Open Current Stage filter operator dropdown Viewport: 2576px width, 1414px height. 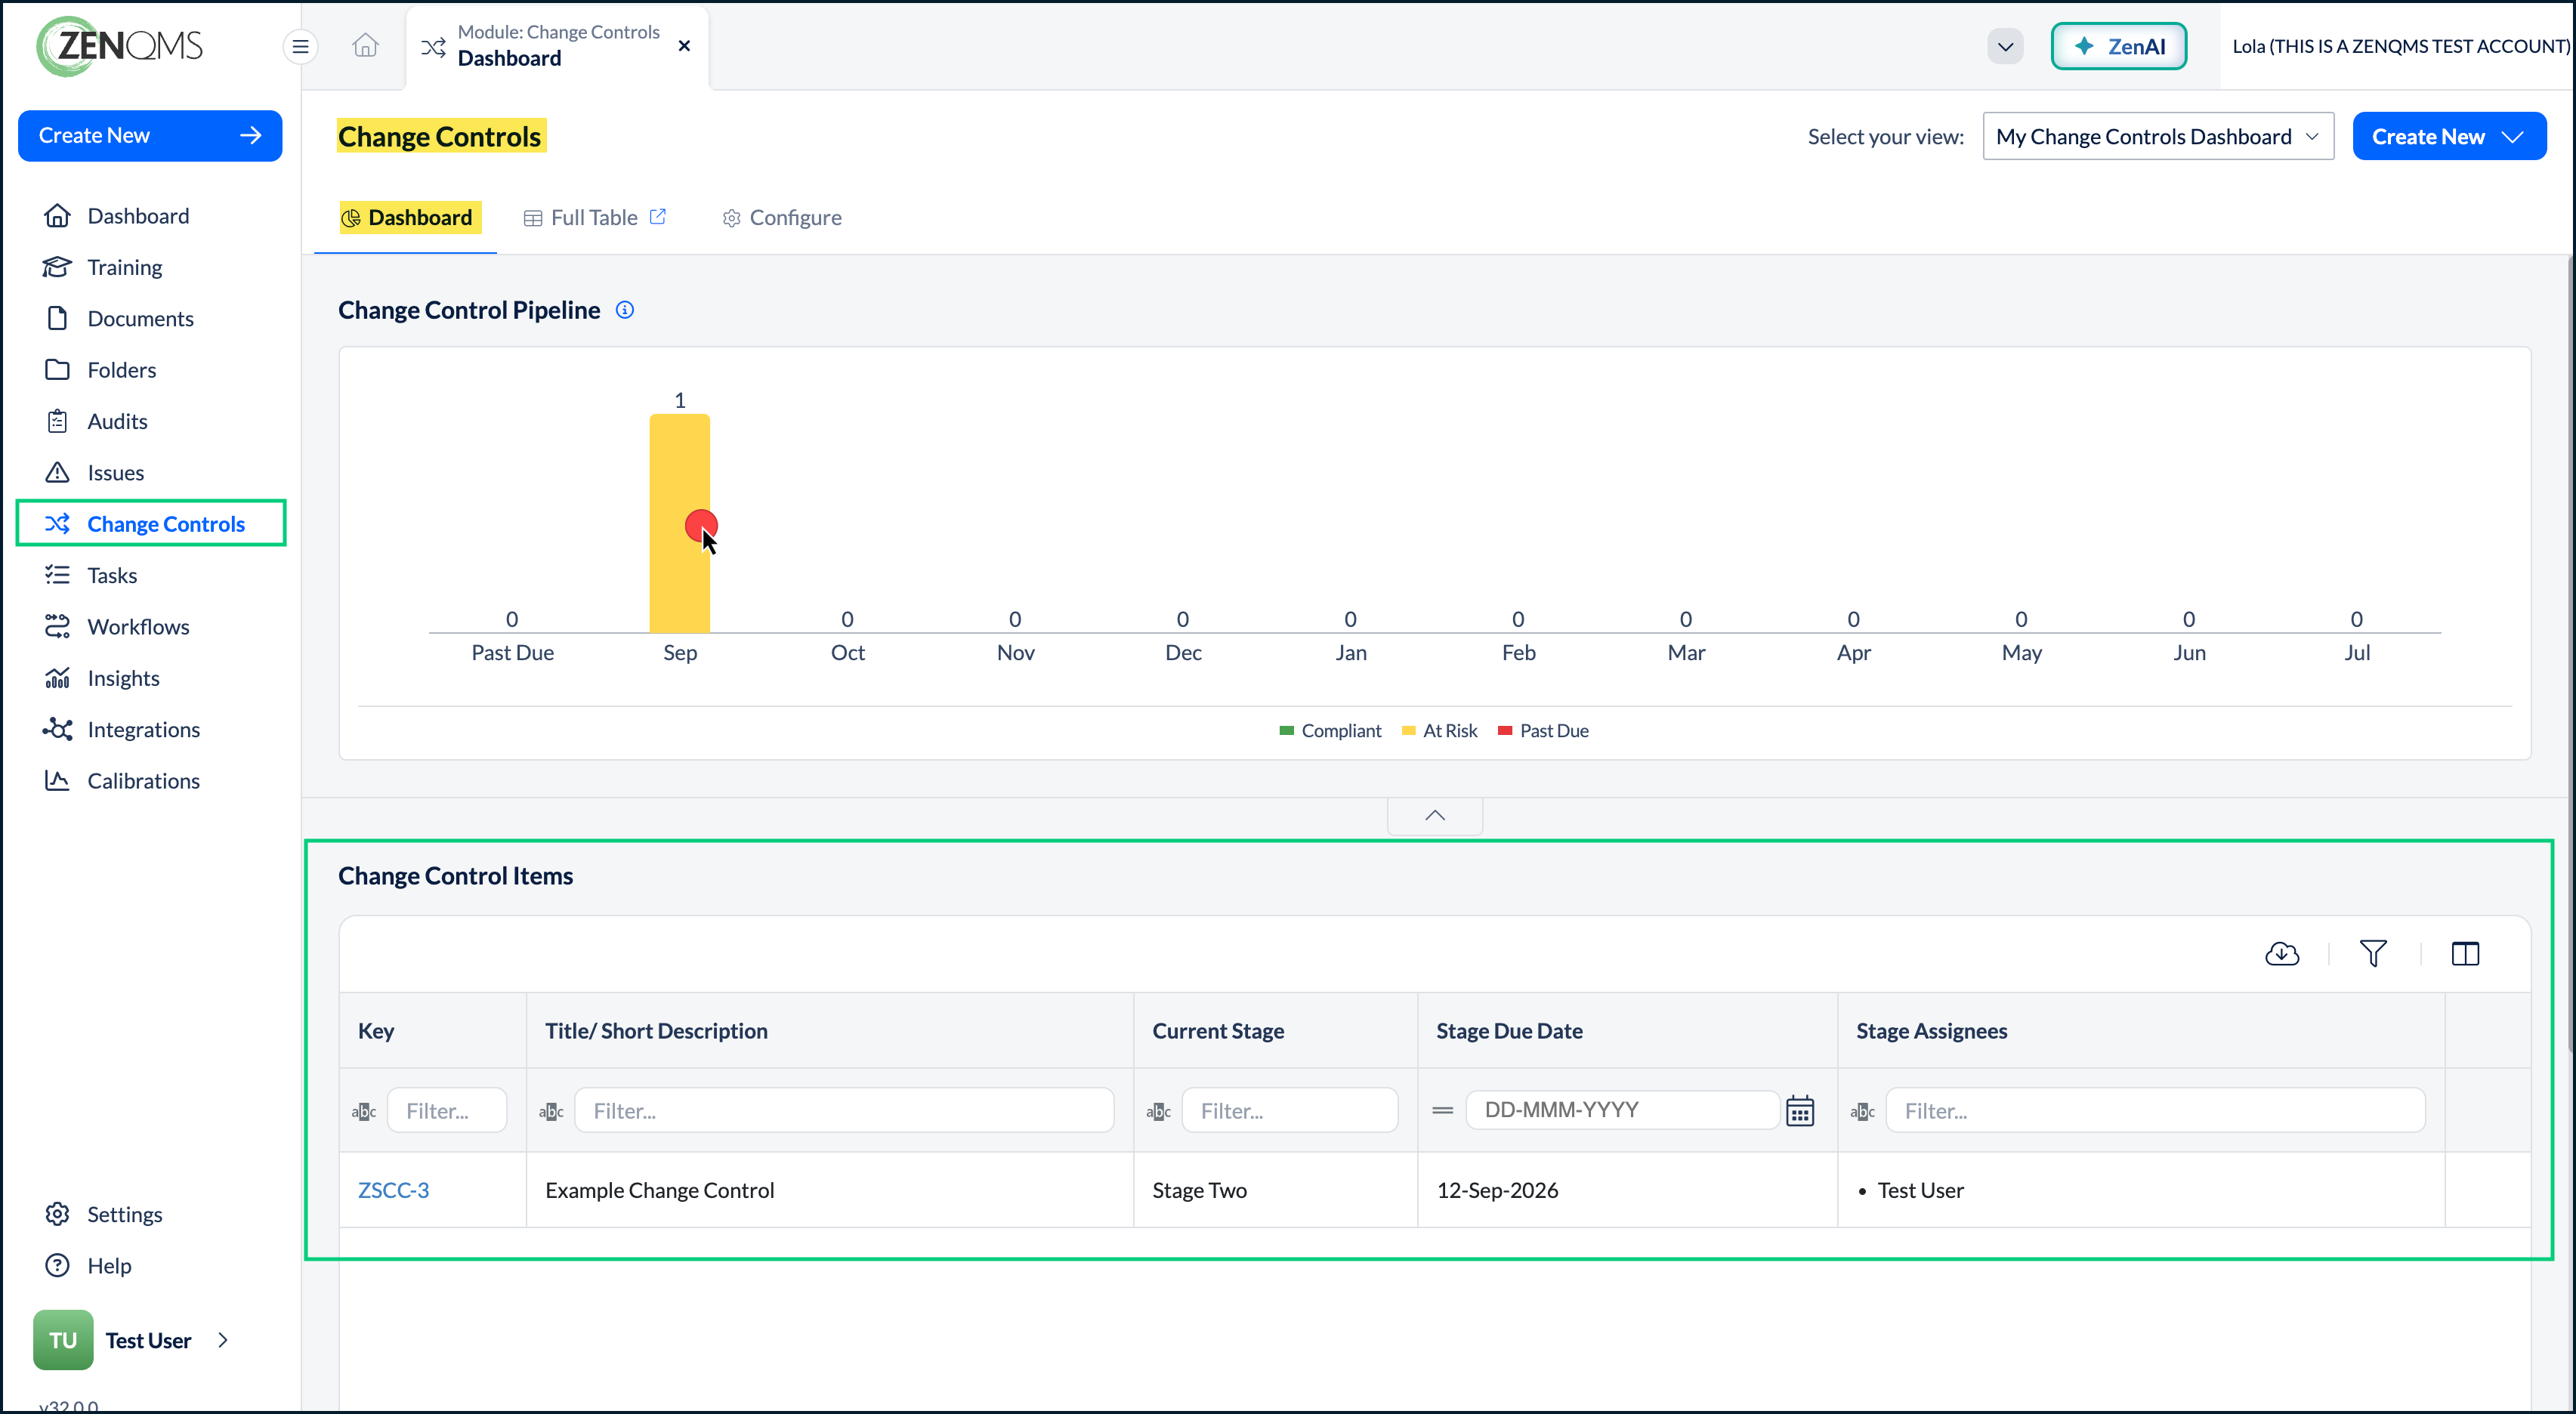pyautogui.click(x=1158, y=1111)
